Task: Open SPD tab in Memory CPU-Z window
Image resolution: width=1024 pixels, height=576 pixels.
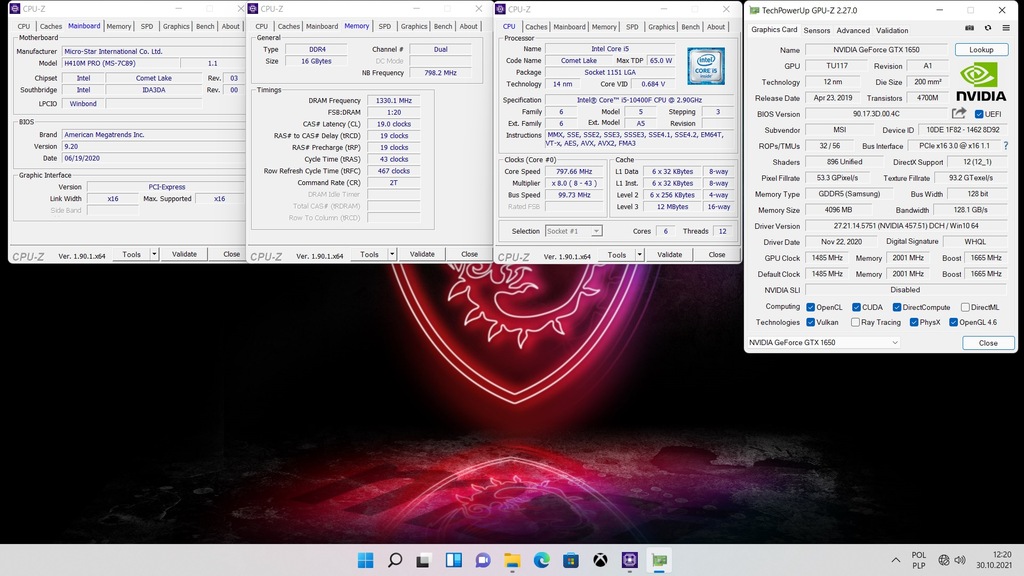Action: pyautogui.click(x=385, y=26)
